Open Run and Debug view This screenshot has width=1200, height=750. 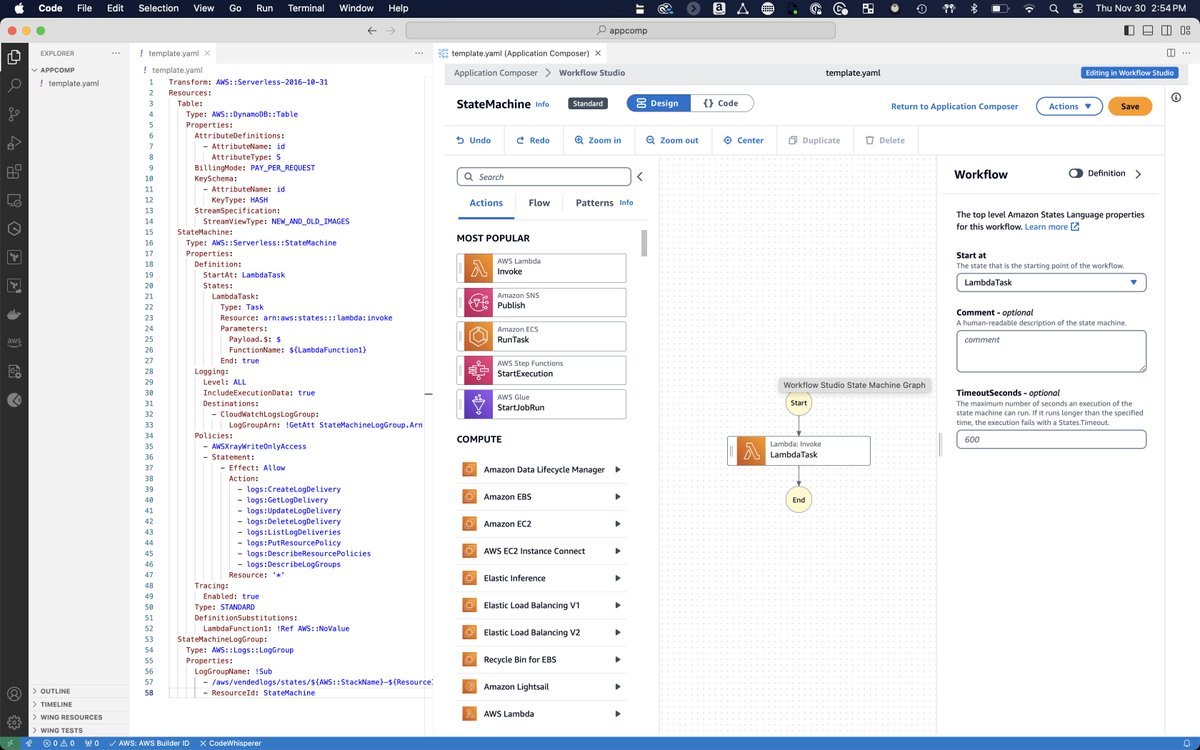14,143
